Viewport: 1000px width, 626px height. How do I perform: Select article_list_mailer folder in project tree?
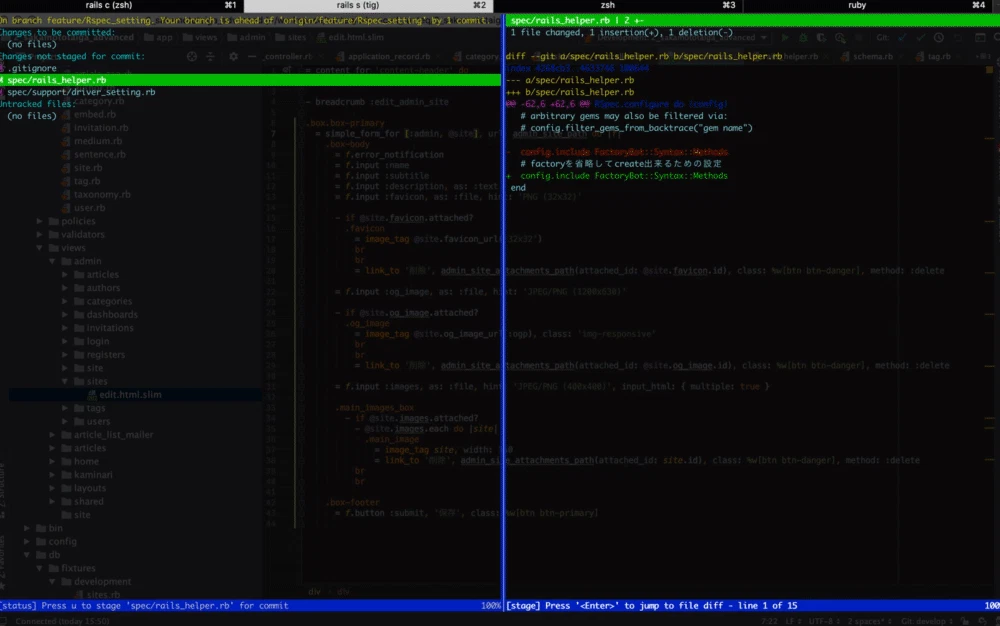pos(114,435)
